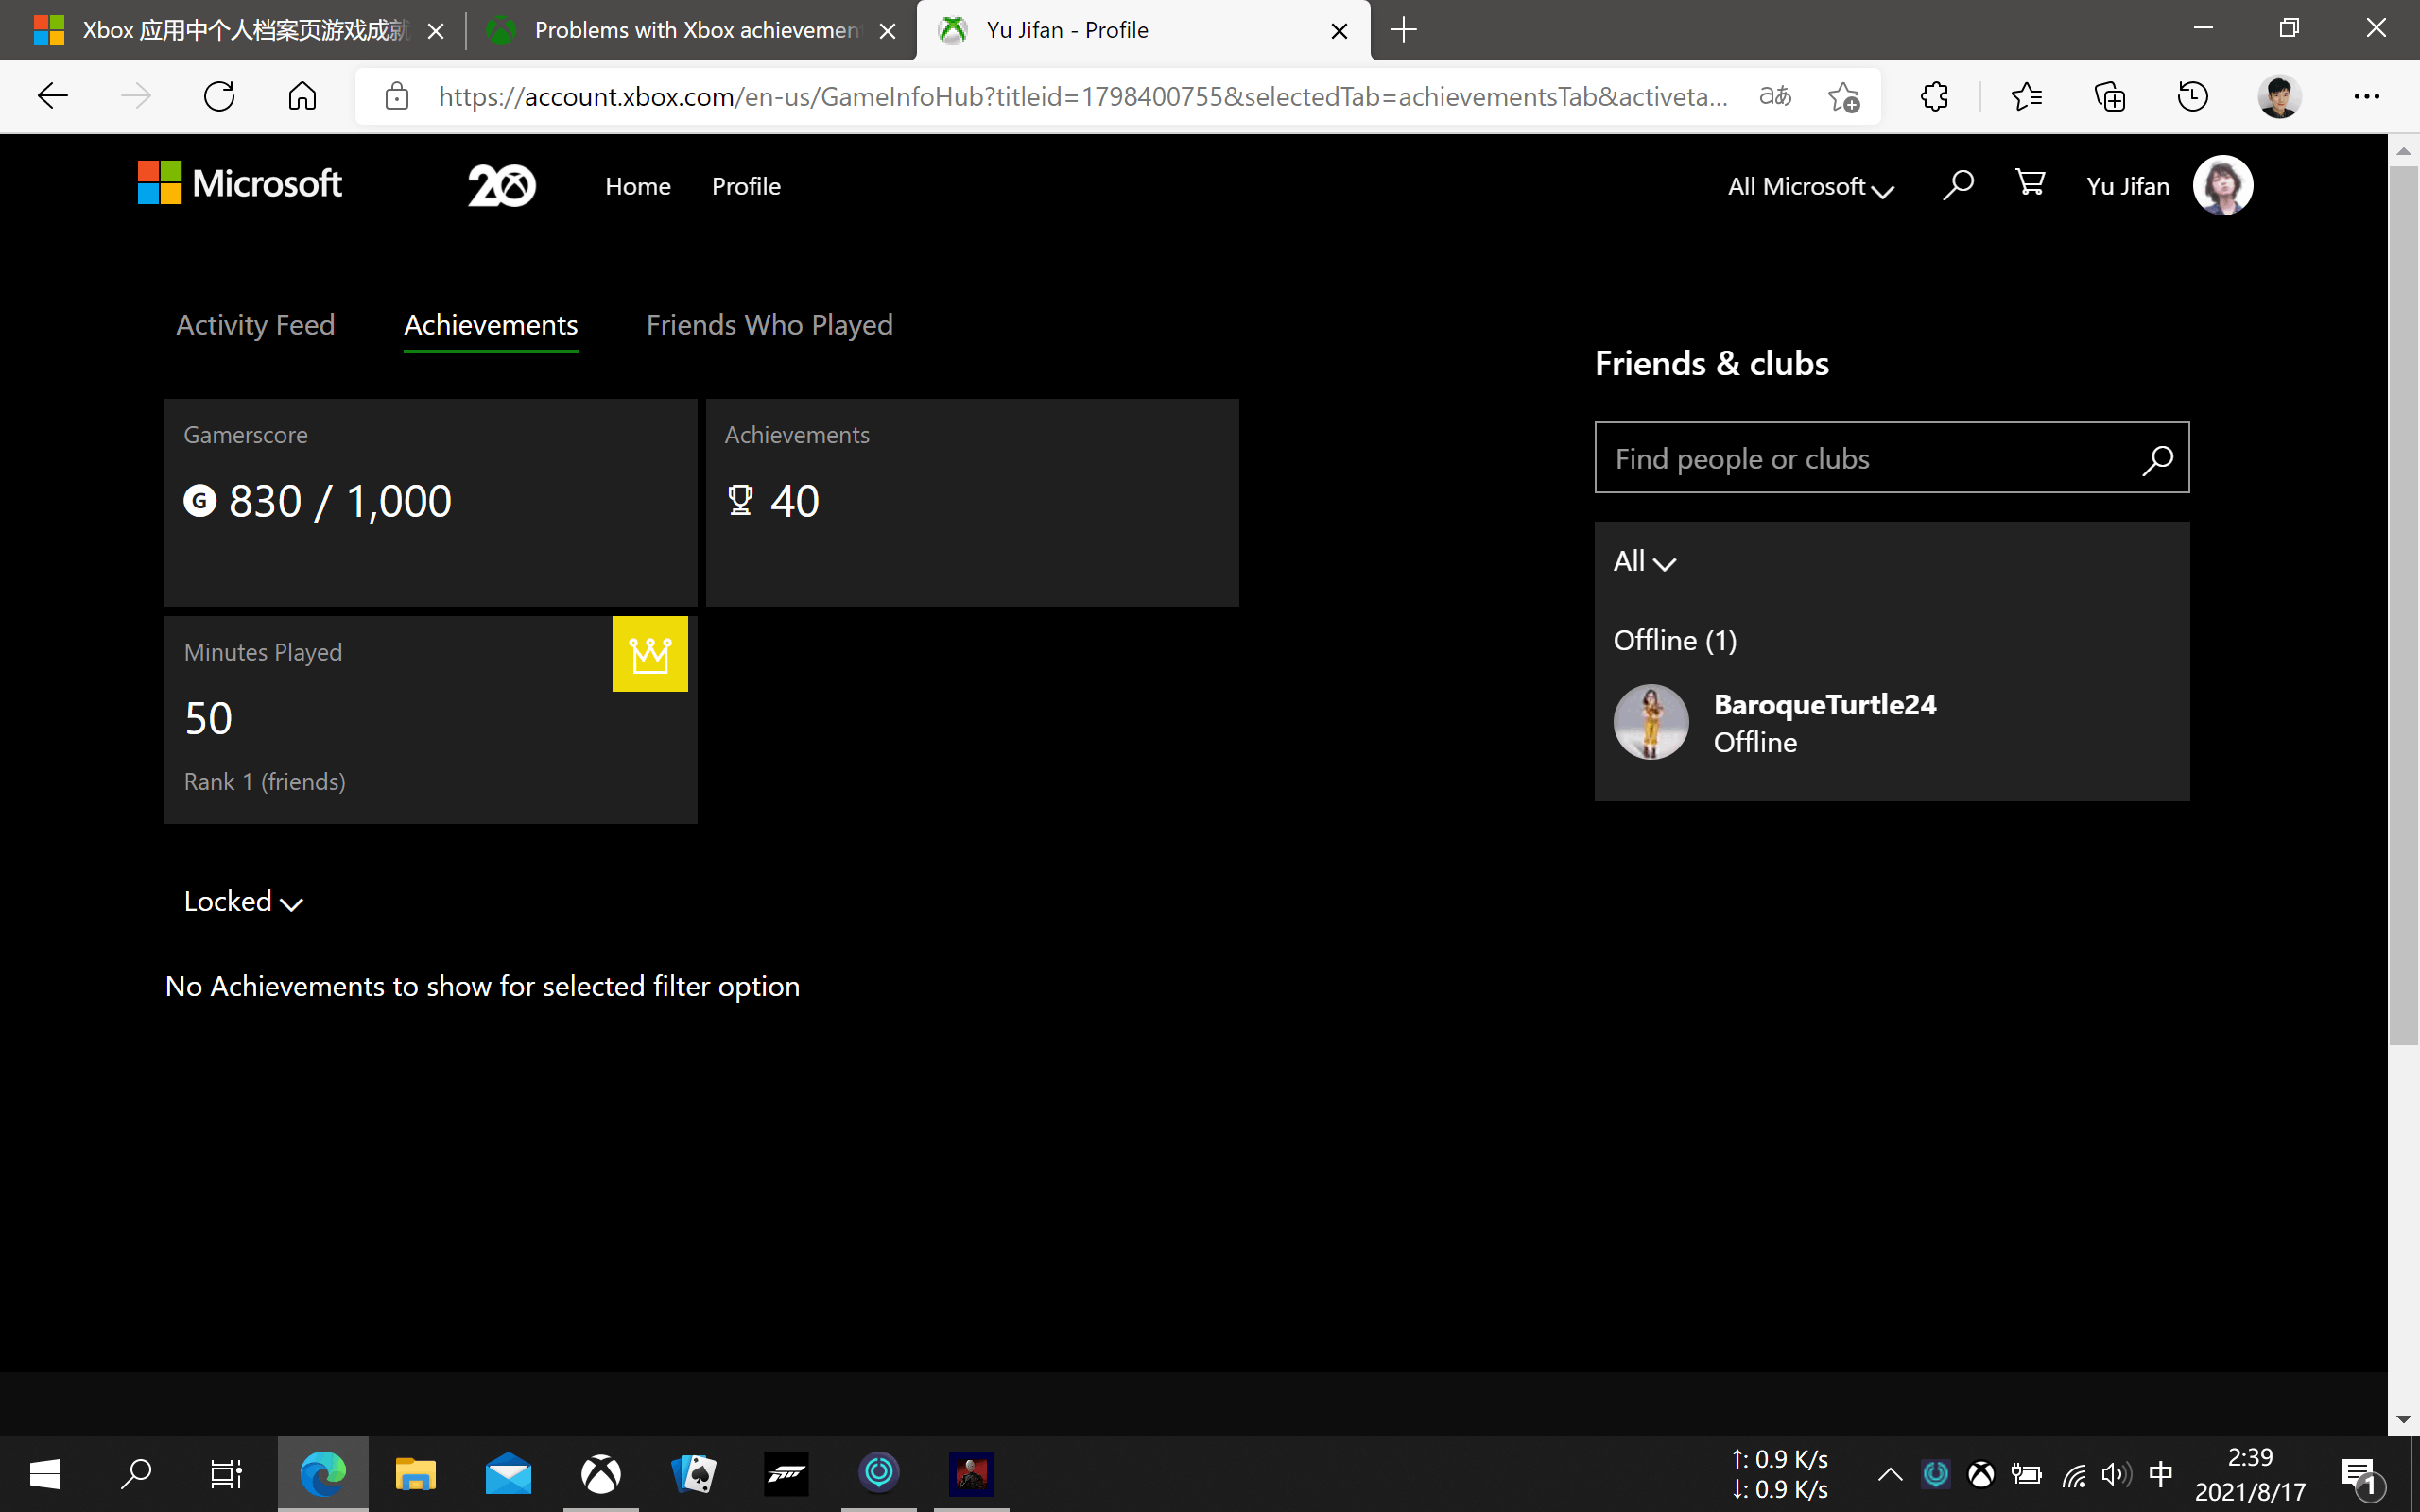Viewport: 2420px width, 1512px height.
Task: Open Forza app from taskbar
Action: click(x=787, y=1474)
